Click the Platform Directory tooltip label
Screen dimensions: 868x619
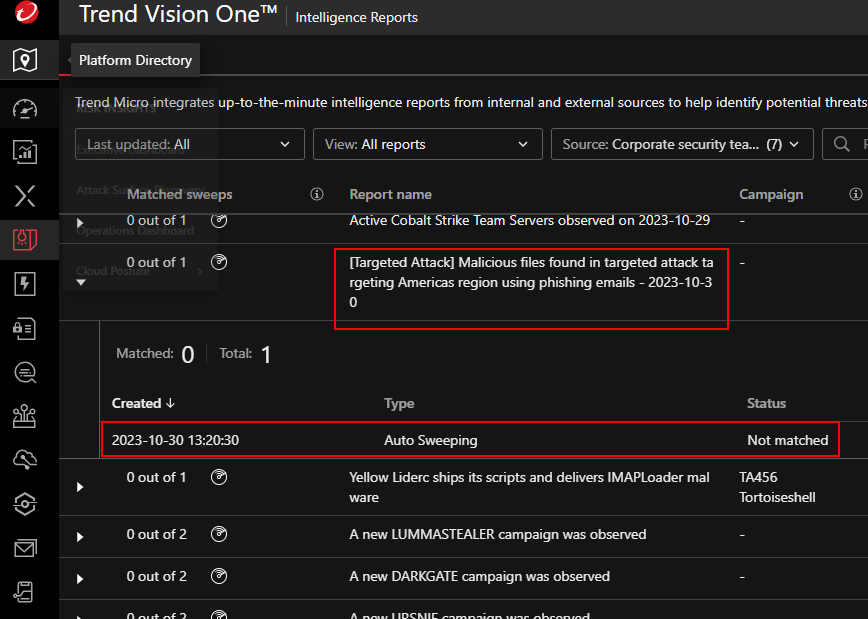pos(135,60)
